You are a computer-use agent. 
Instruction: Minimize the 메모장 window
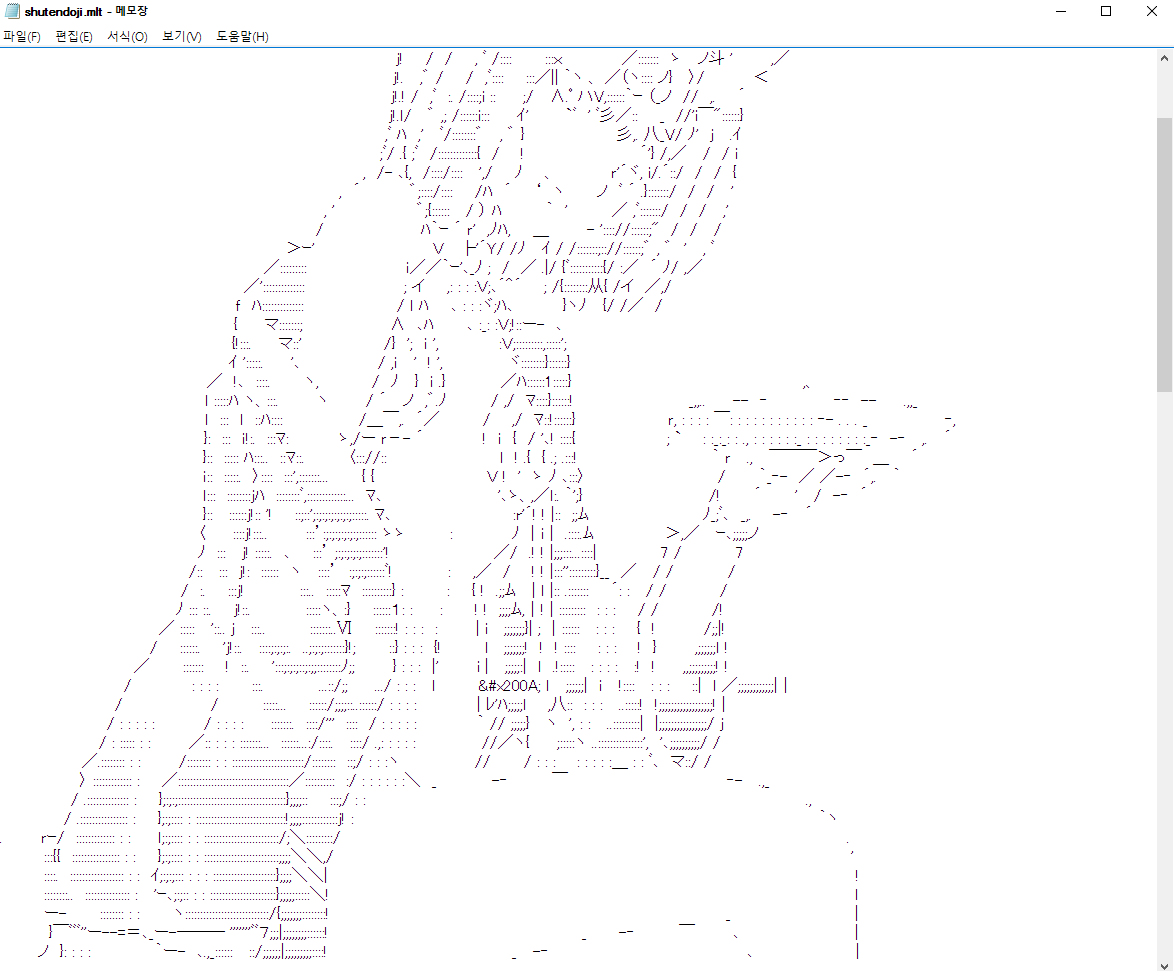click(1059, 11)
